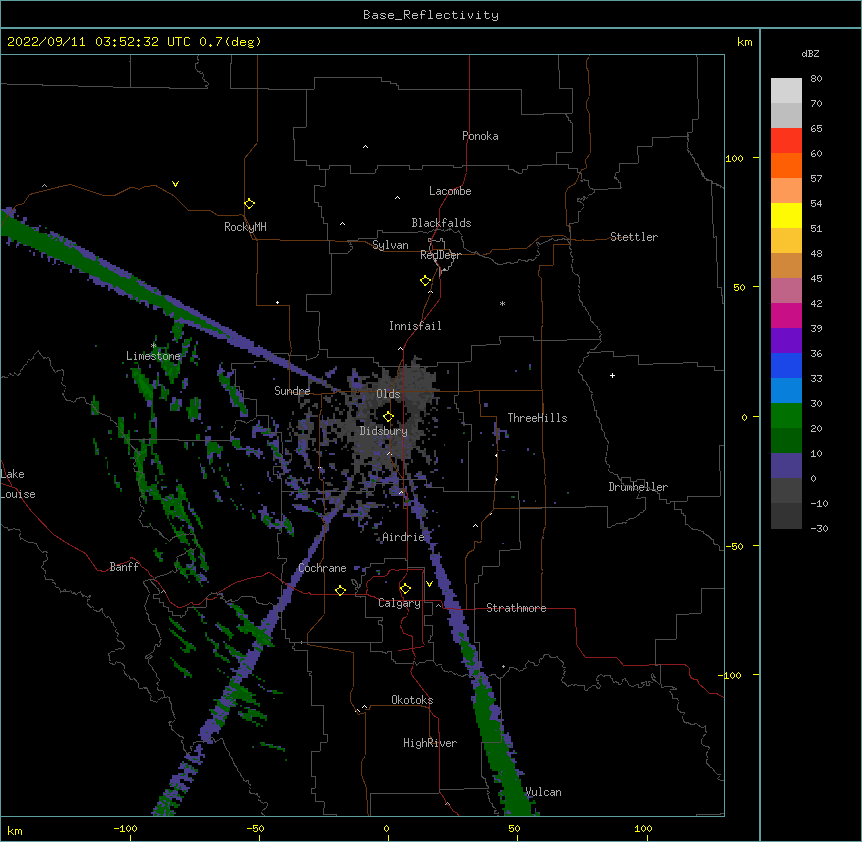Click the dBZ legend heading
This screenshot has width=862, height=842.
click(x=810, y=53)
